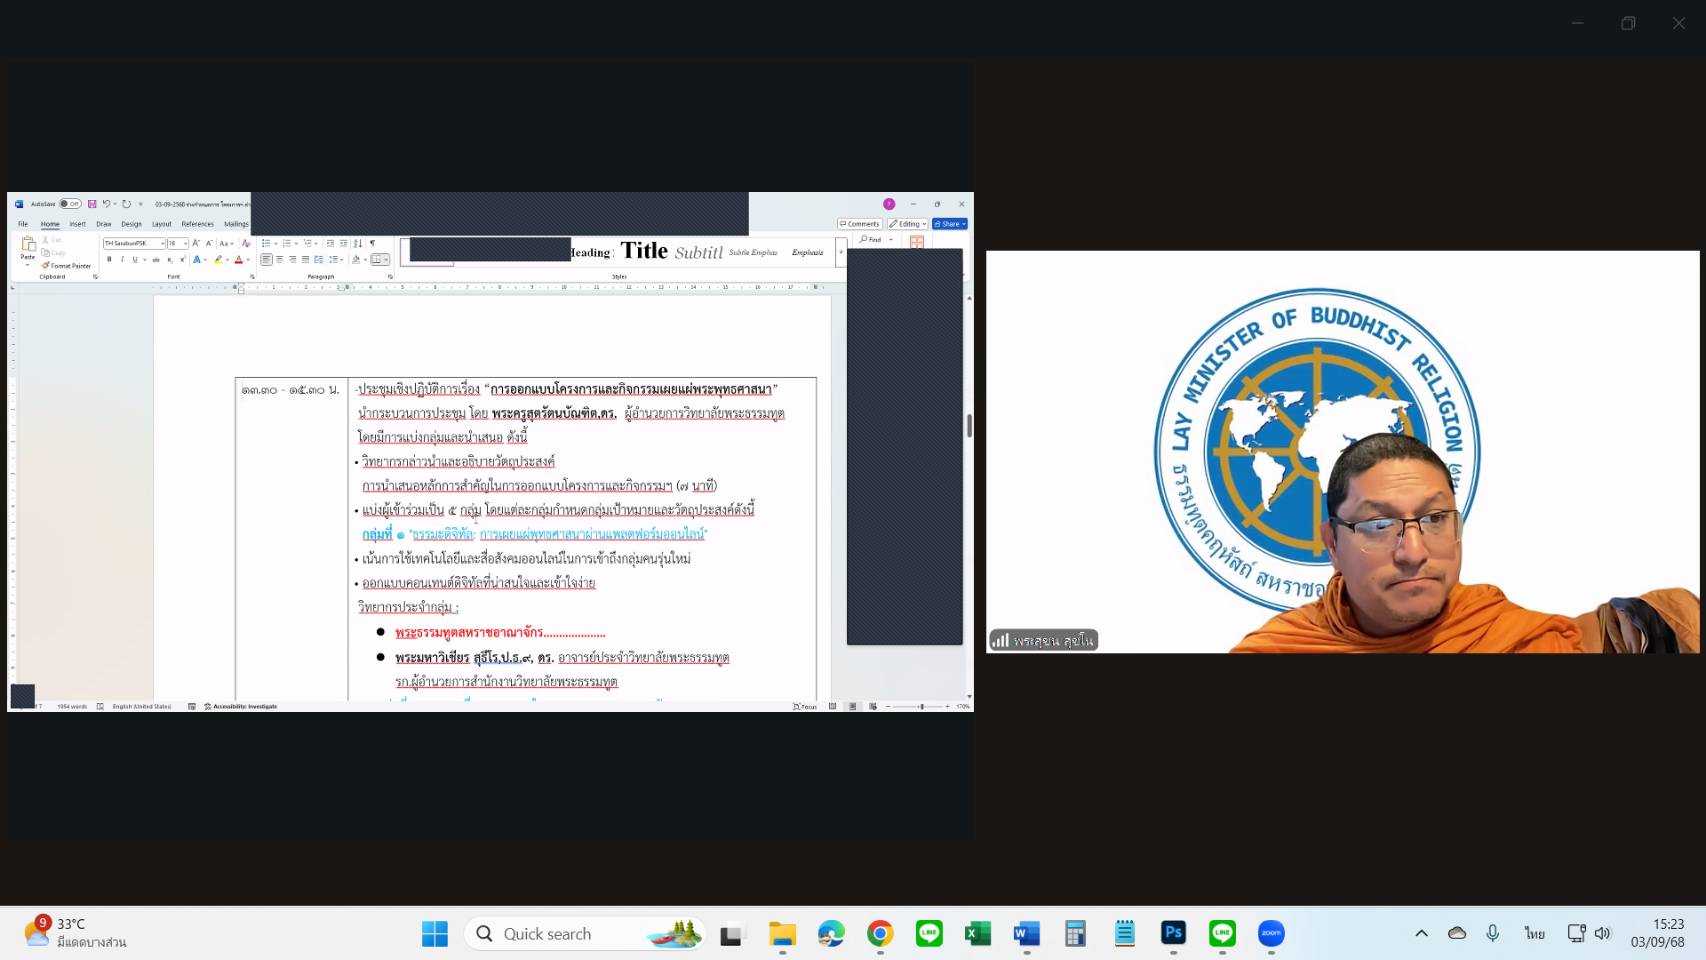Screen dimensions: 1706x960
Task: Apply the red font color
Action: point(239,260)
